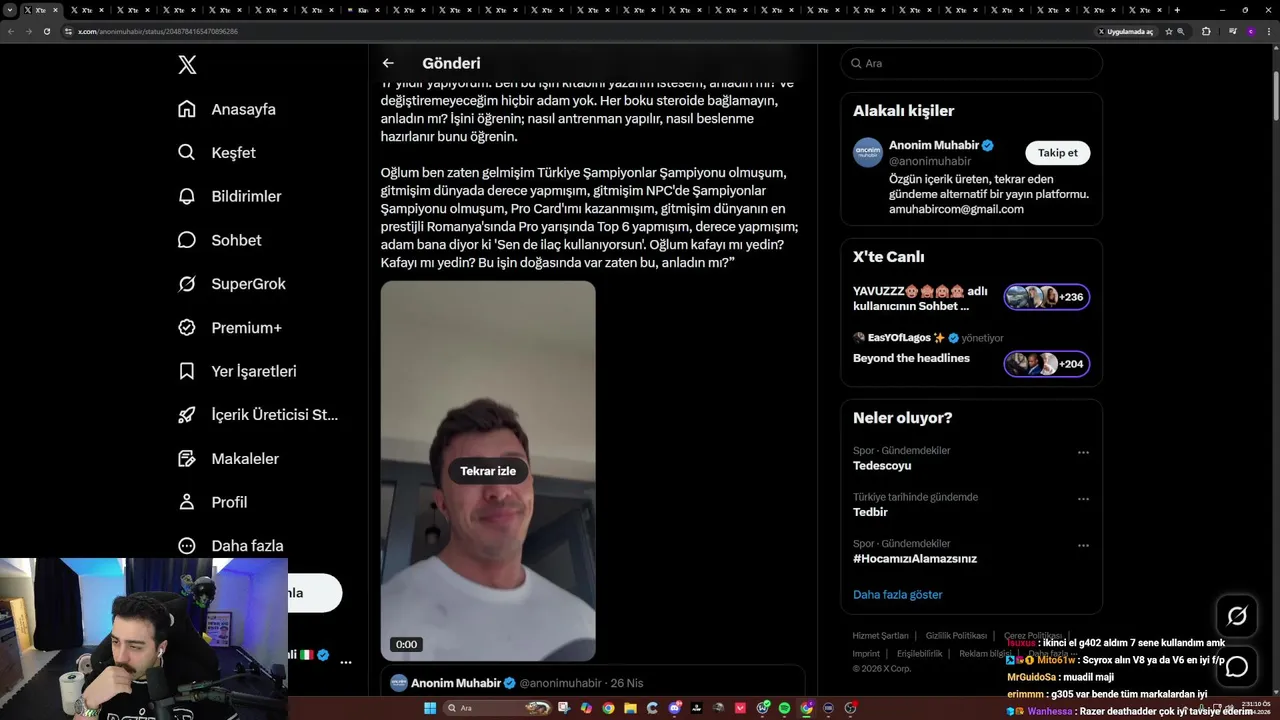The image size is (1280, 720).
Task: Open Spotify from taskbar
Action: [784, 708]
